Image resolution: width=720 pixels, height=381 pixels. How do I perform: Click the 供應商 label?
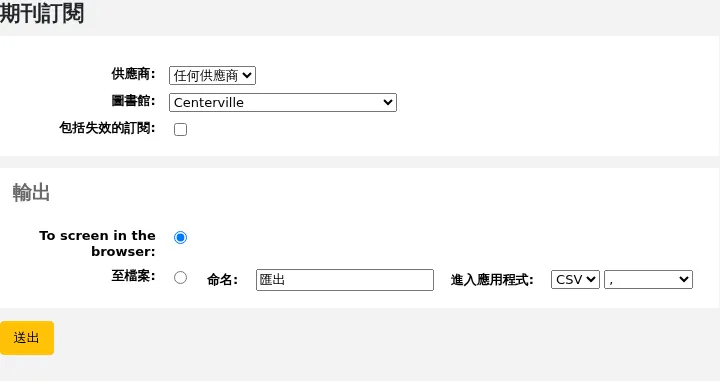tap(133, 74)
